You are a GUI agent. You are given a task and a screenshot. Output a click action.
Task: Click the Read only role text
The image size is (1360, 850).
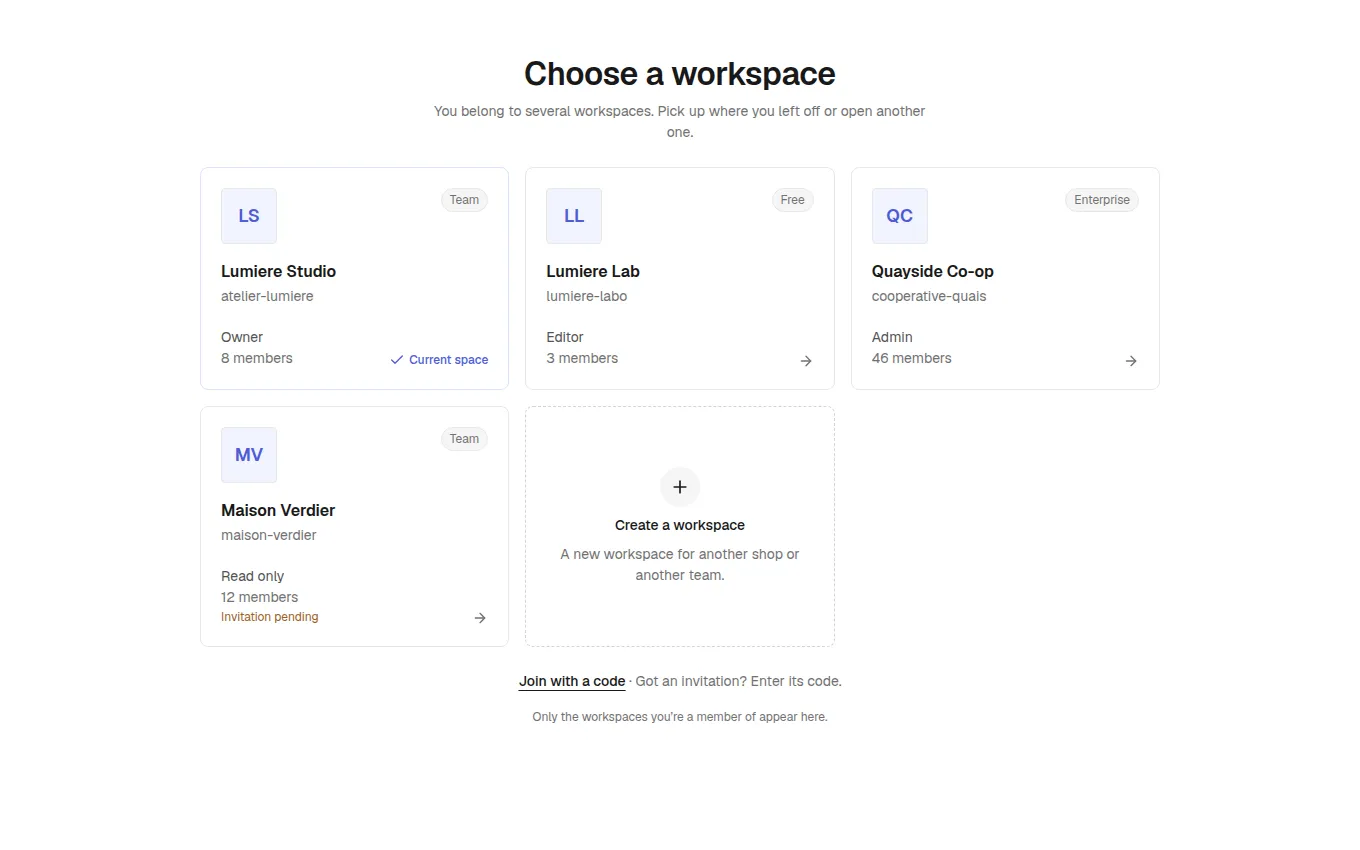(253, 576)
